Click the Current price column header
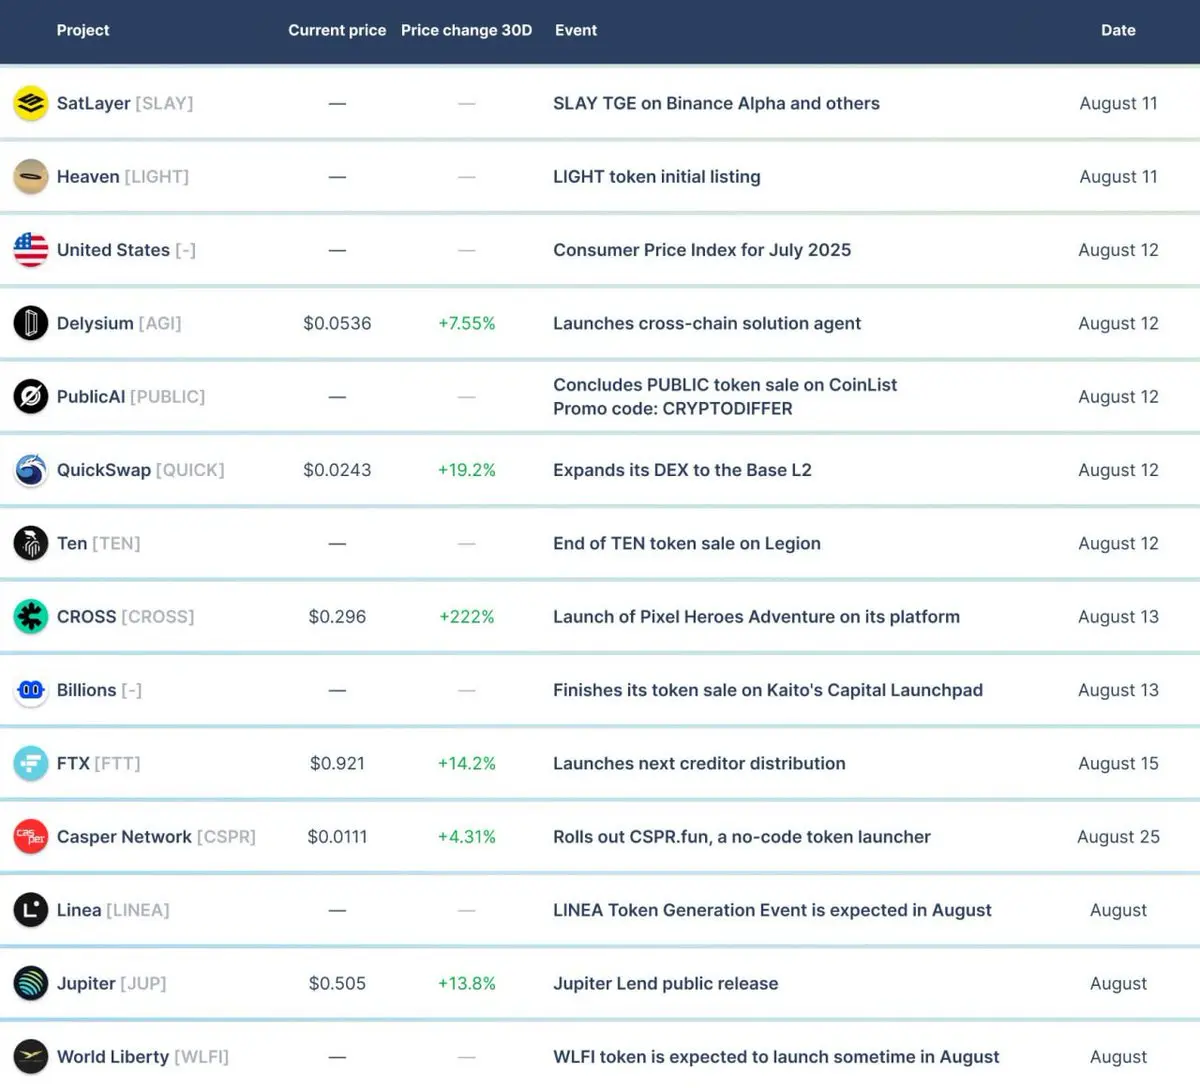The width and height of the screenshot is (1200, 1088). (x=337, y=30)
